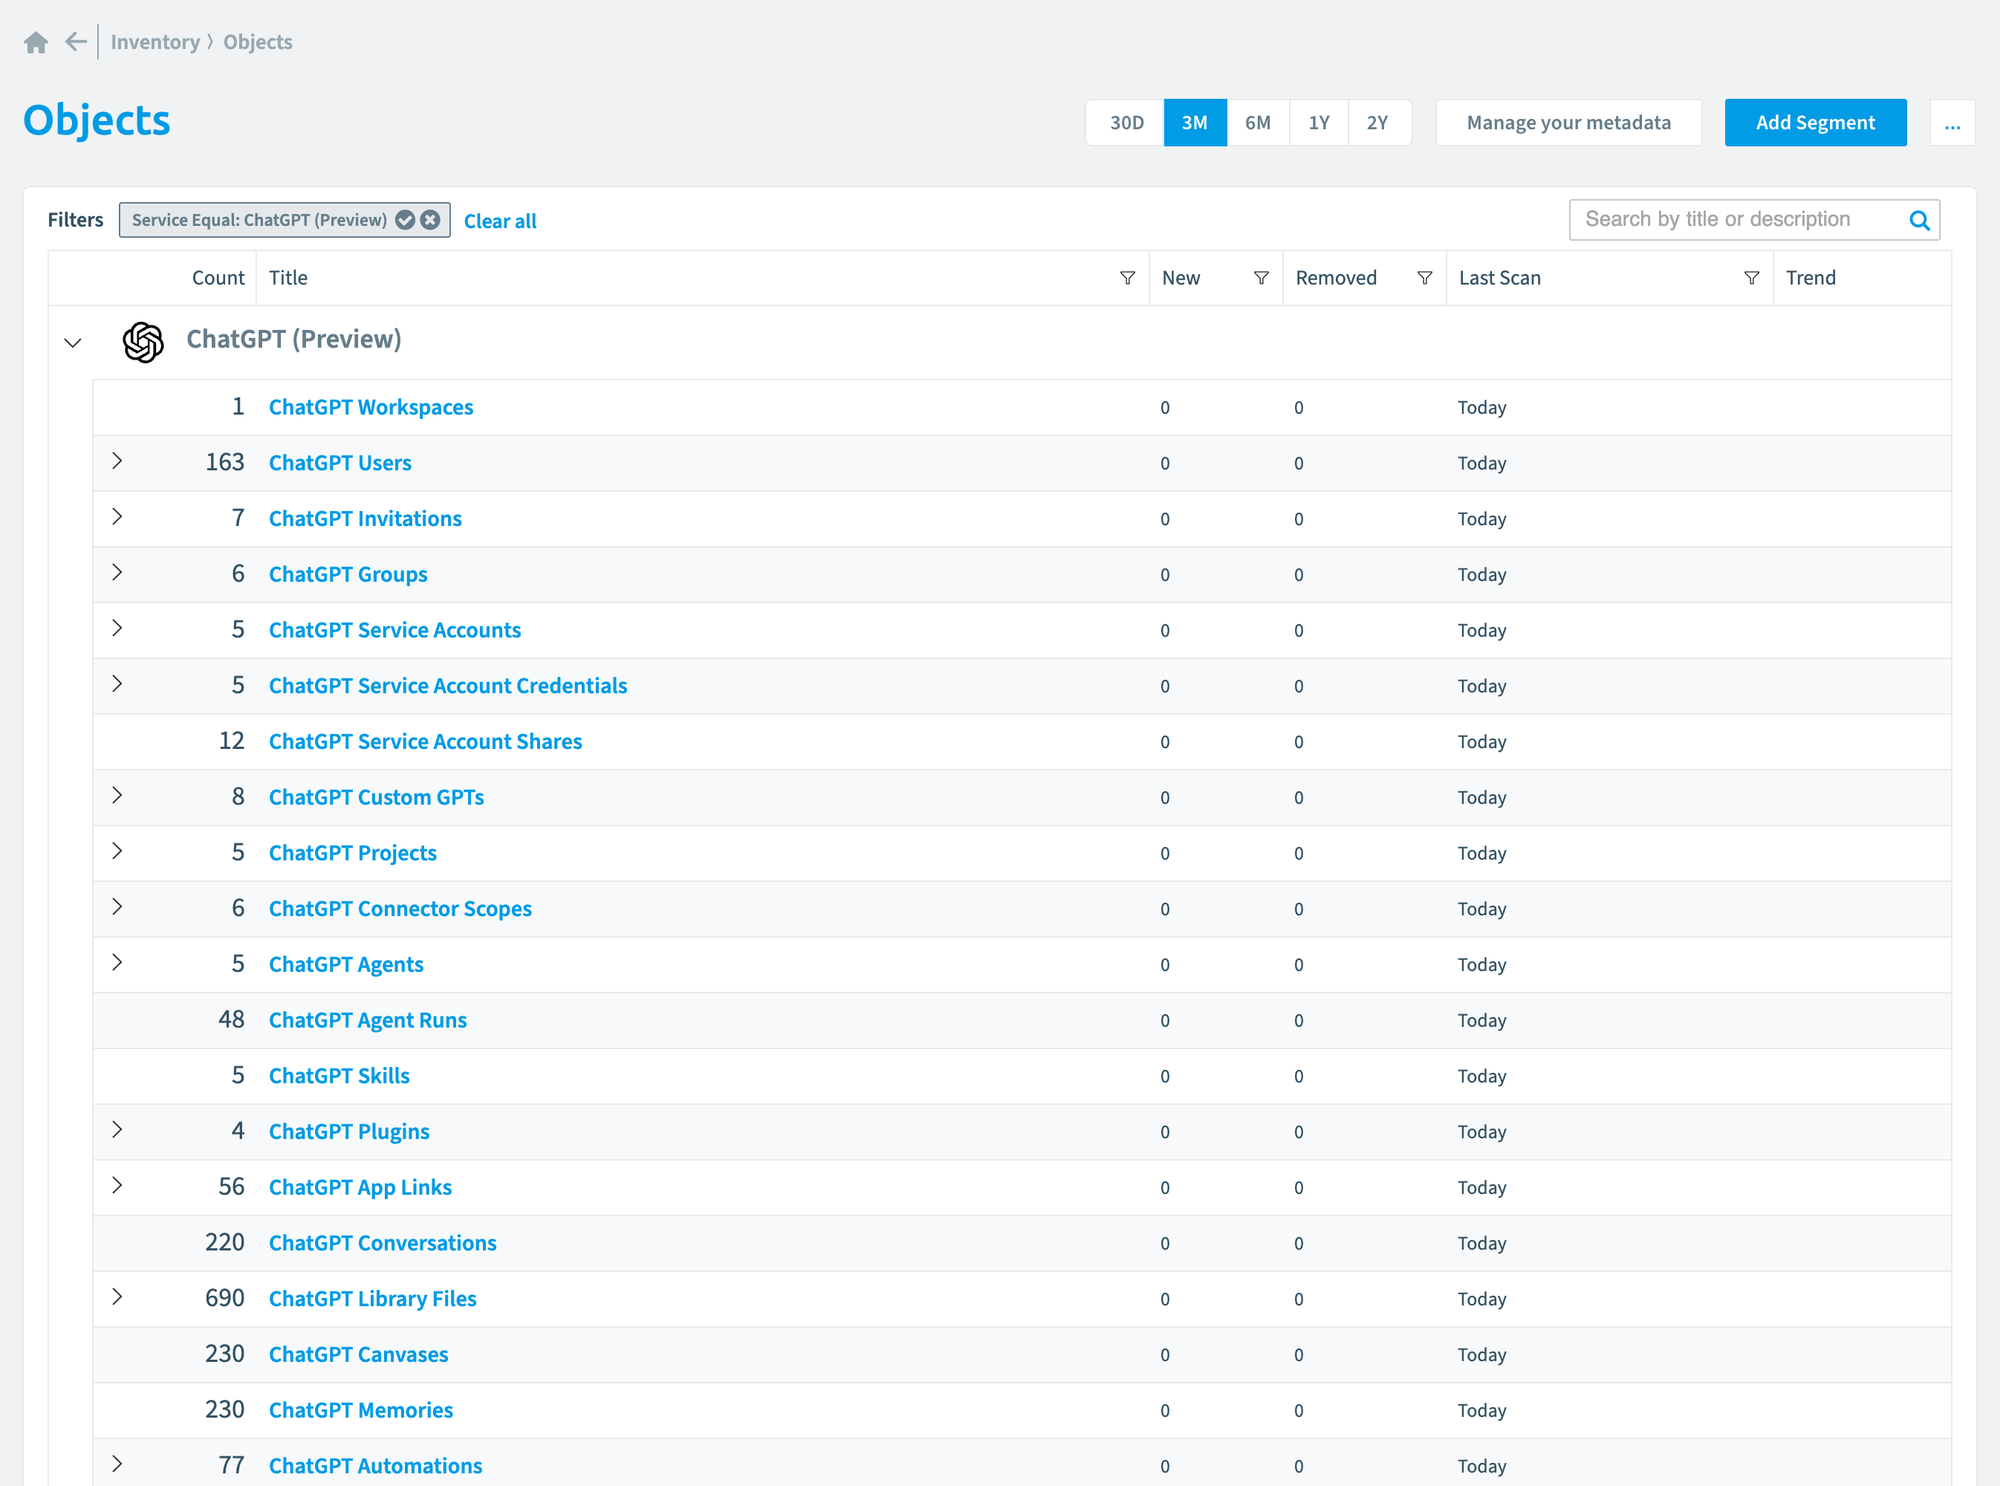
Task: Switch to the 6M time range
Action: [1258, 123]
